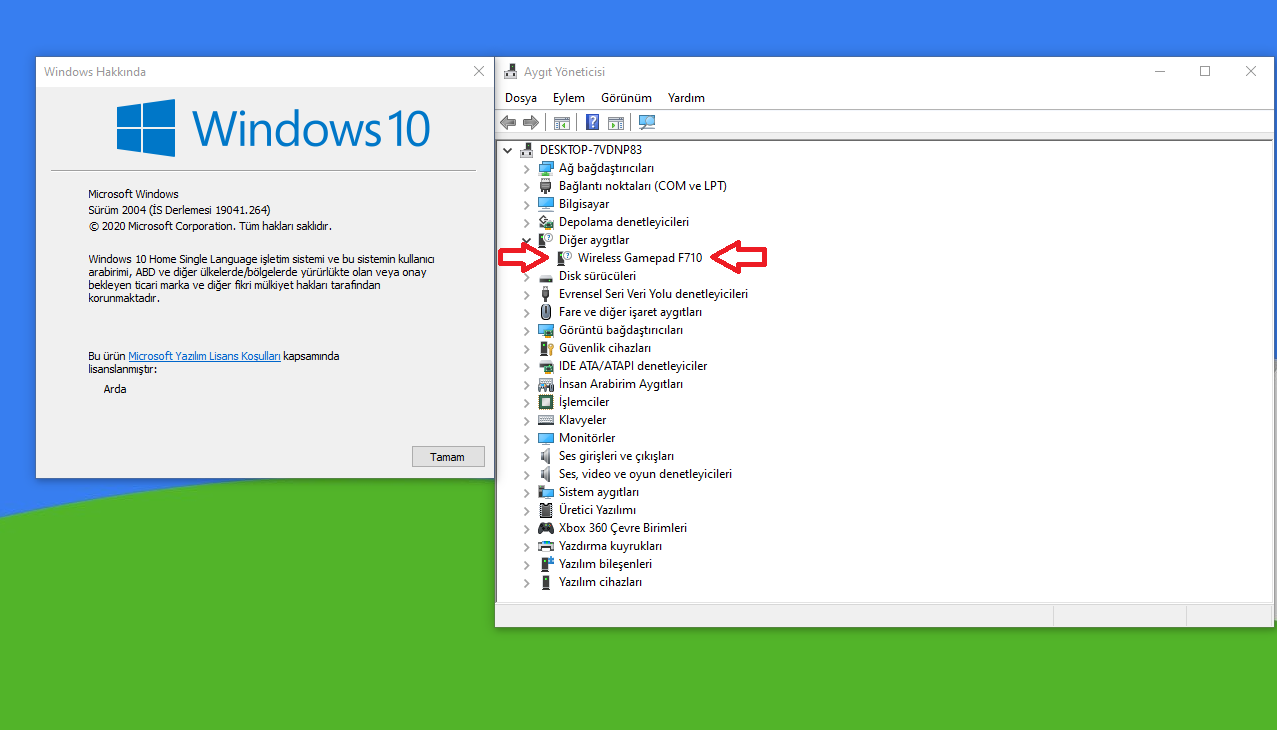
Task: Click the Yazdırma kuyrukları printer icon
Action: [x=546, y=546]
